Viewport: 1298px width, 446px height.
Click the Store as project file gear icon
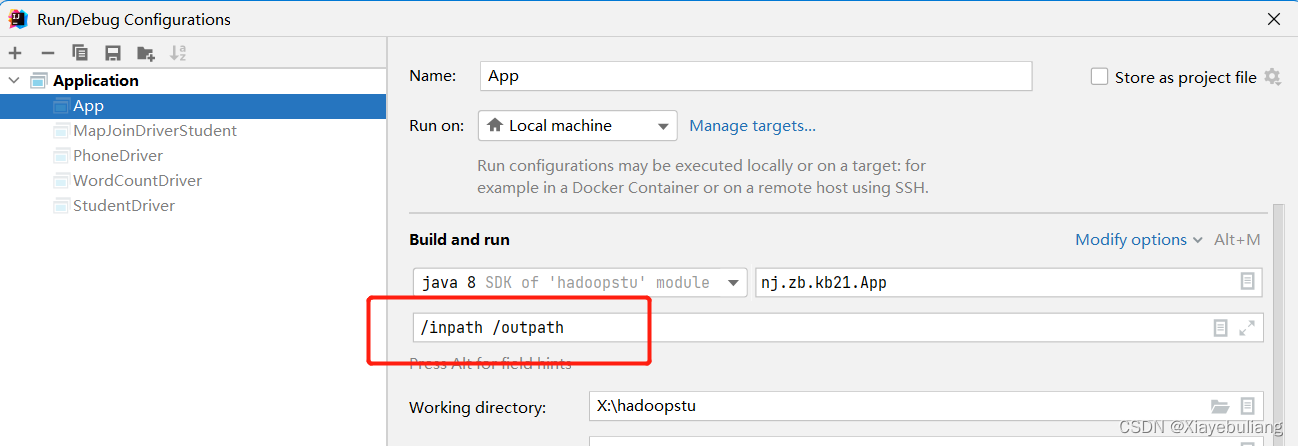pyautogui.click(x=1272, y=77)
